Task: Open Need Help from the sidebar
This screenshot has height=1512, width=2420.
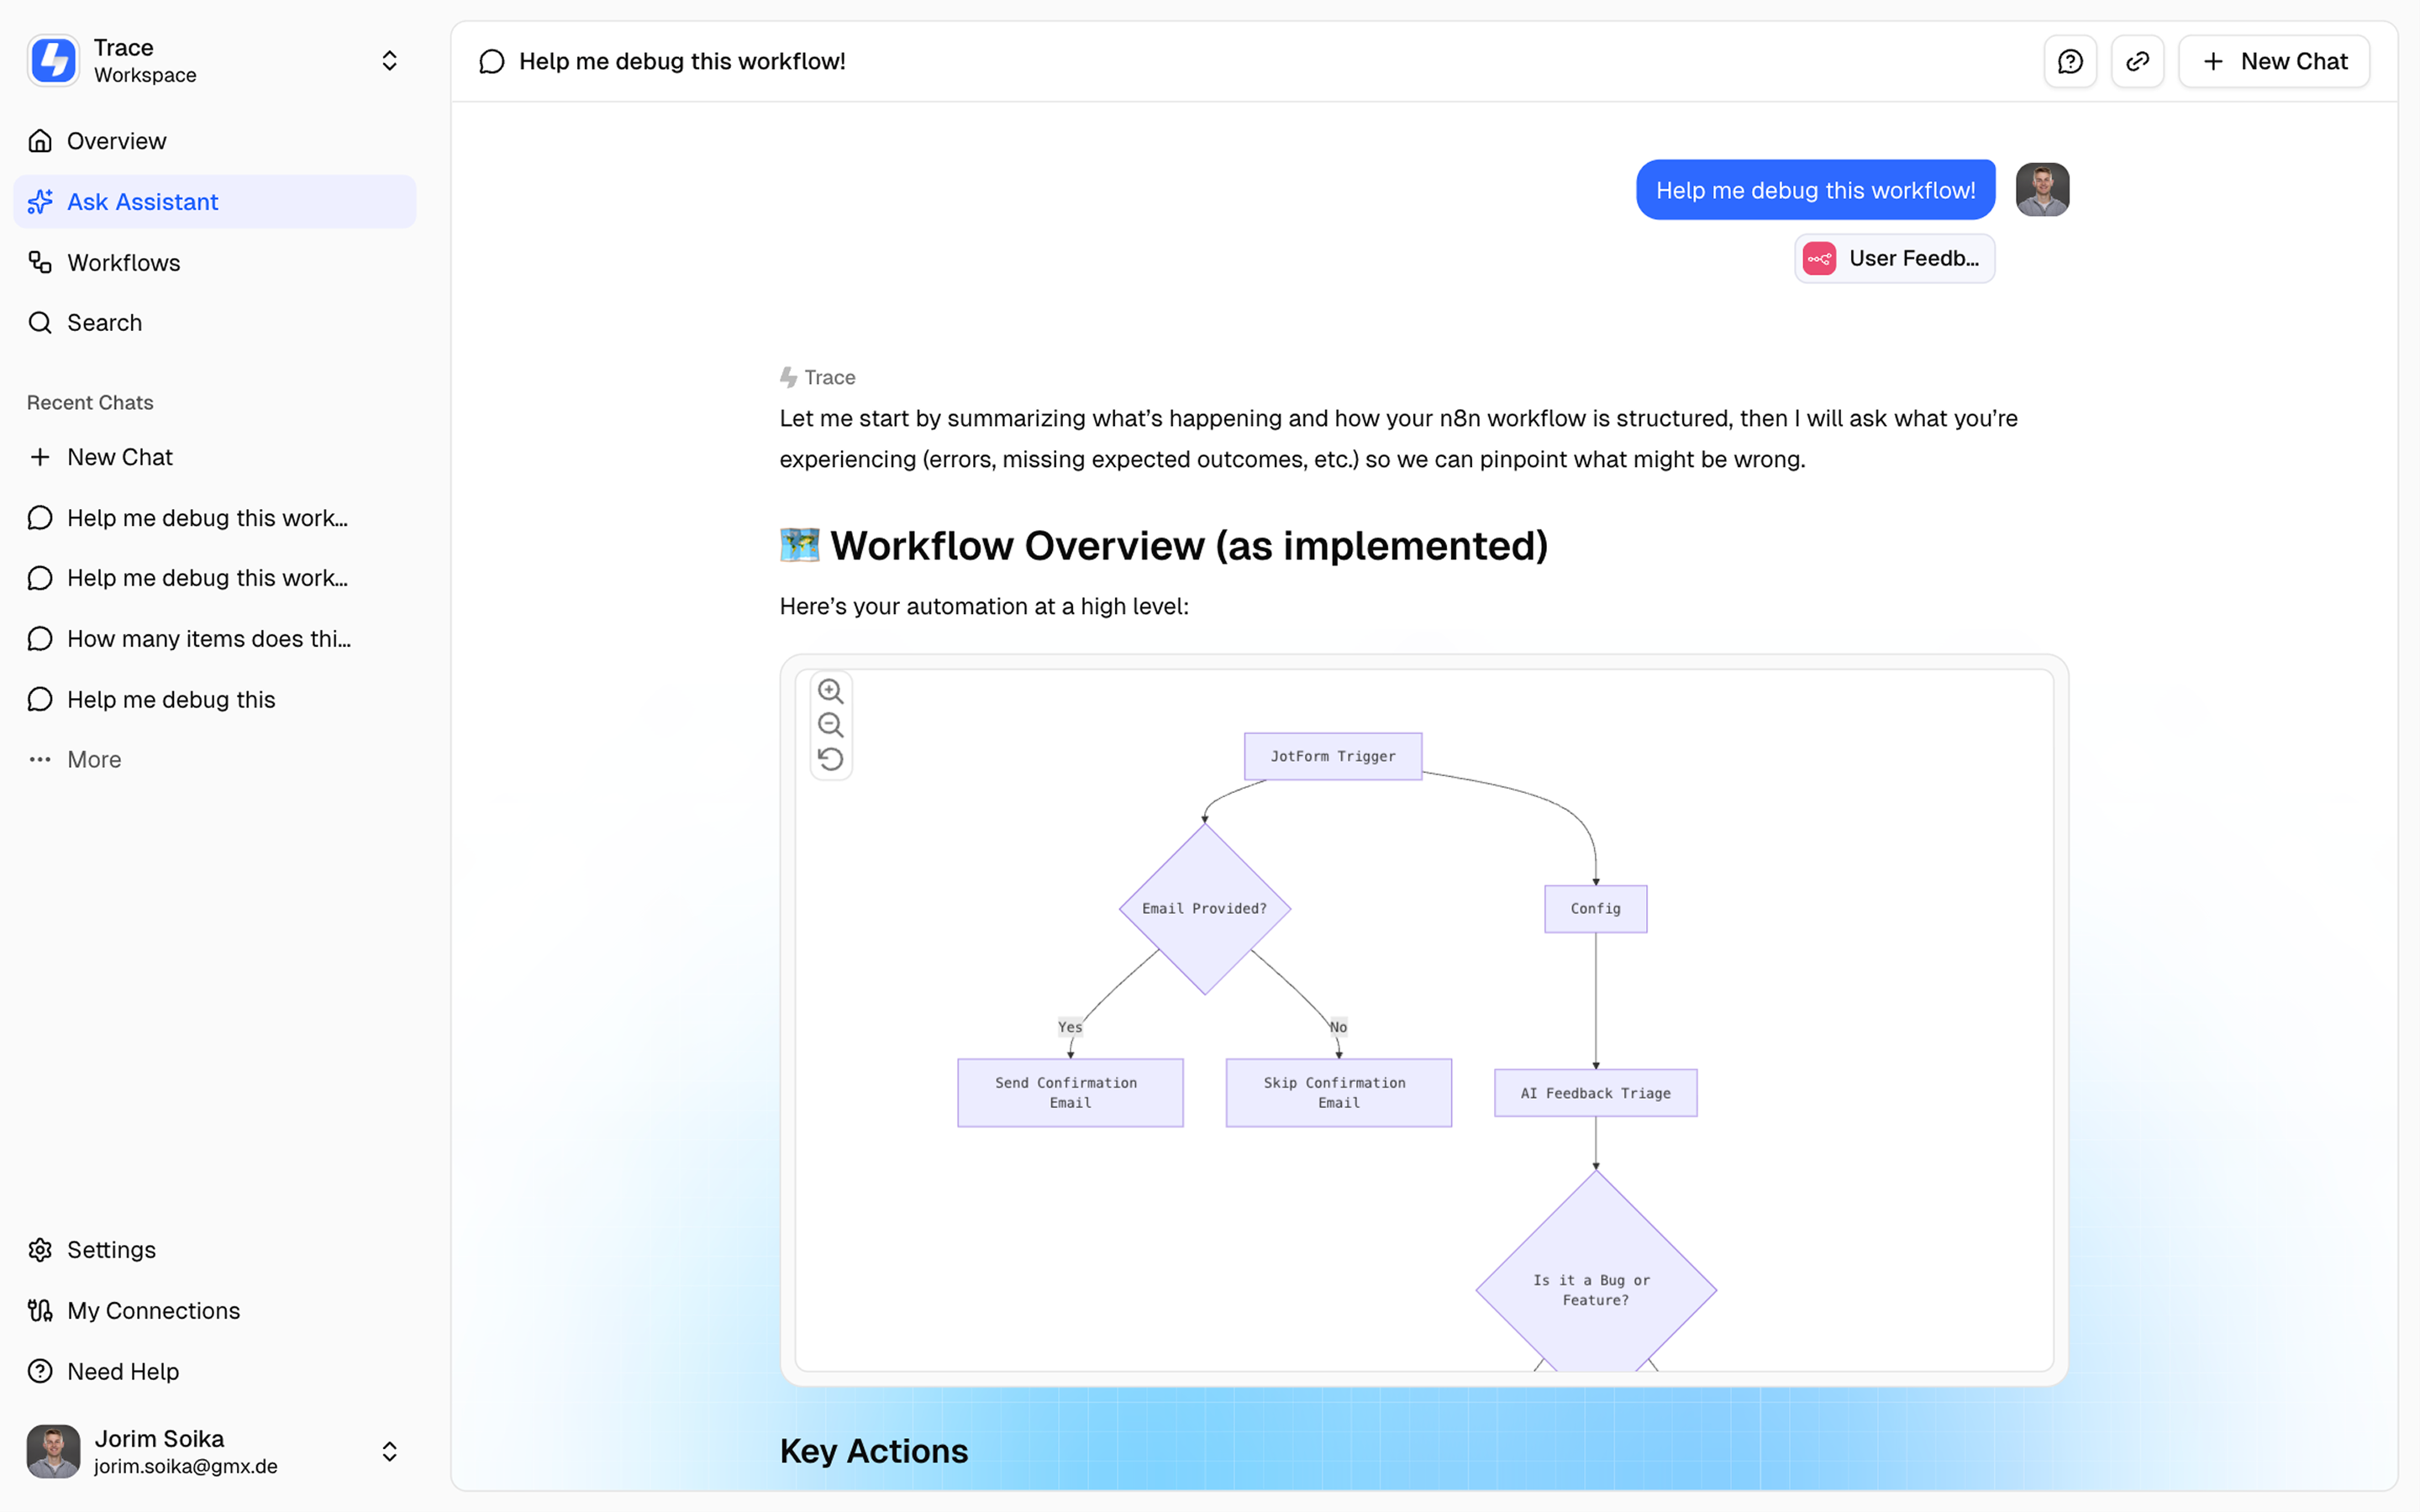Action: (x=123, y=1371)
